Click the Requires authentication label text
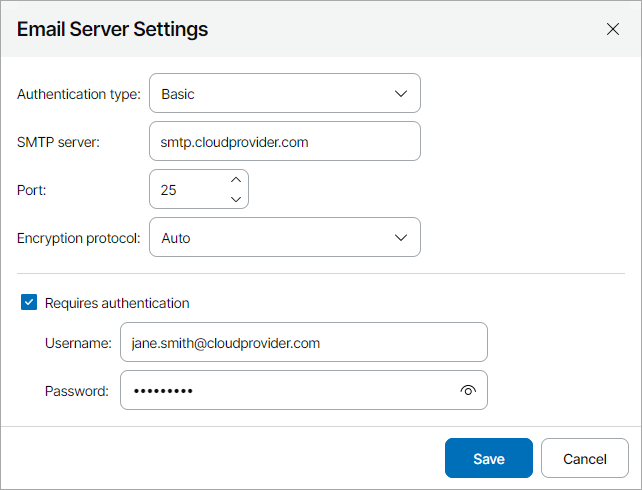642x490 pixels. click(x=117, y=303)
